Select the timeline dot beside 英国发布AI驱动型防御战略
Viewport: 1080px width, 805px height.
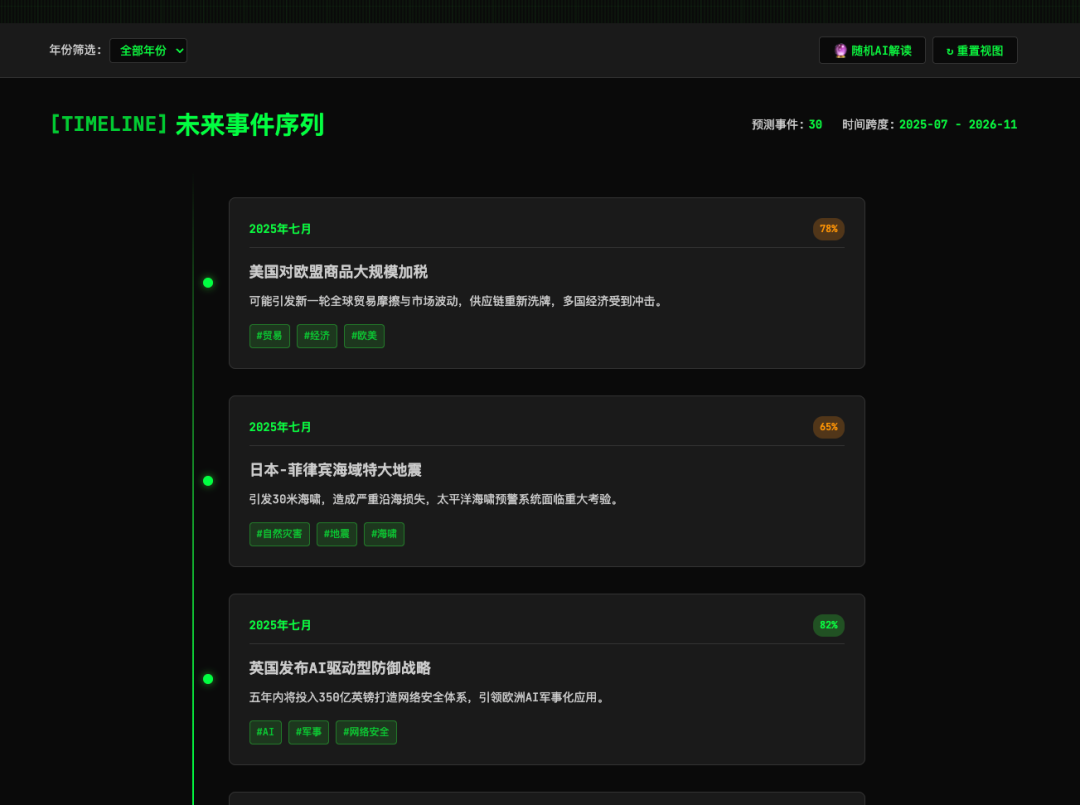coord(208,679)
